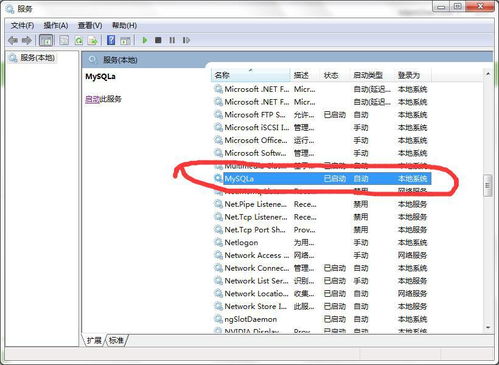Click 禁用 in Net.Tcp Port Sh... row
Image resolution: width=499 pixels, height=365 pixels.
(x=361, y=230)
